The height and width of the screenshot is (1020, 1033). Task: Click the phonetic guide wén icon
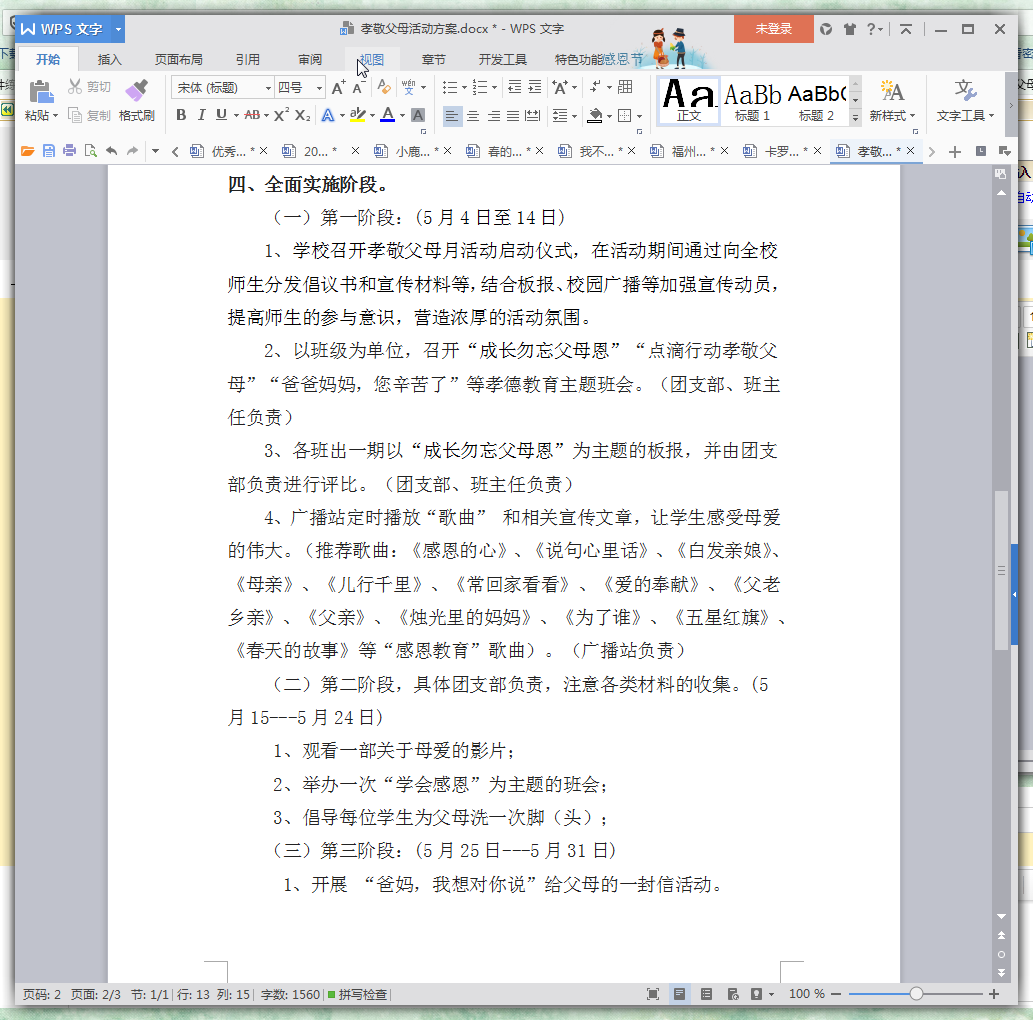408,88
